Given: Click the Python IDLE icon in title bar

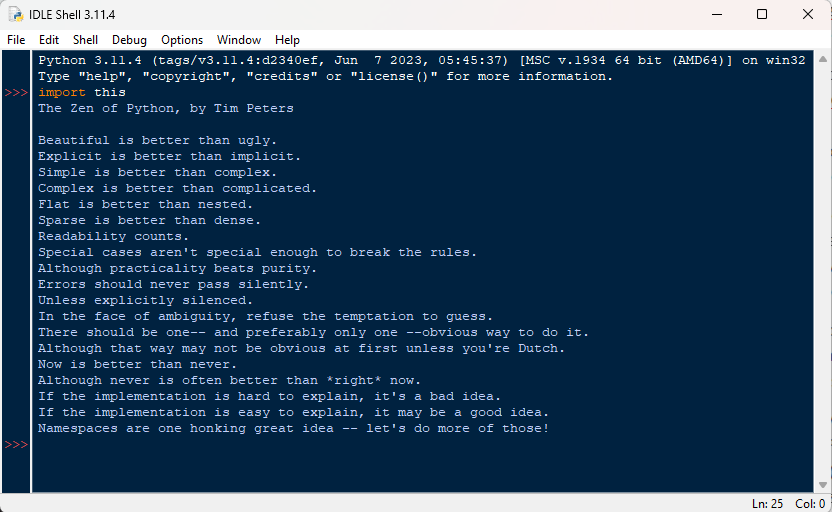Looking at the screenshot, I should [x=16, y=15].
